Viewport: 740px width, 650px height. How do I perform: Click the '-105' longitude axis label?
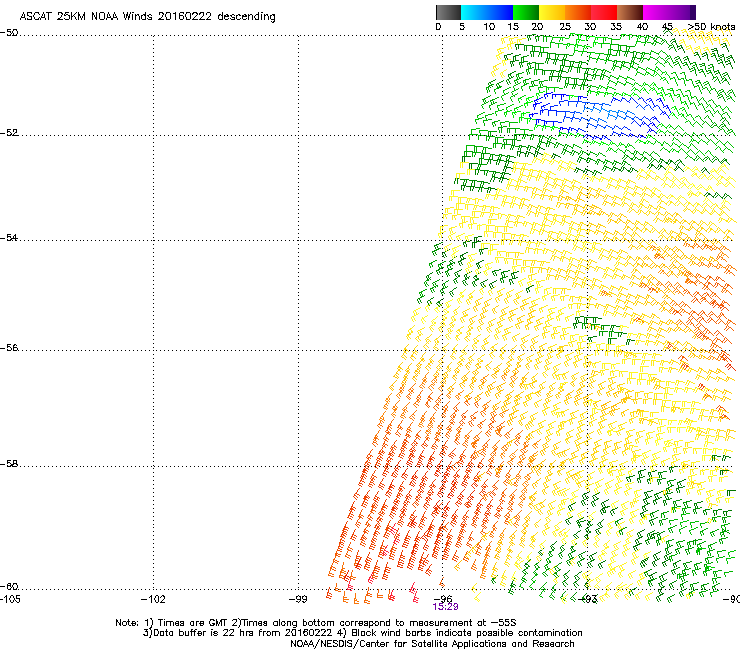pyautogui.click(x=10, y=599)
